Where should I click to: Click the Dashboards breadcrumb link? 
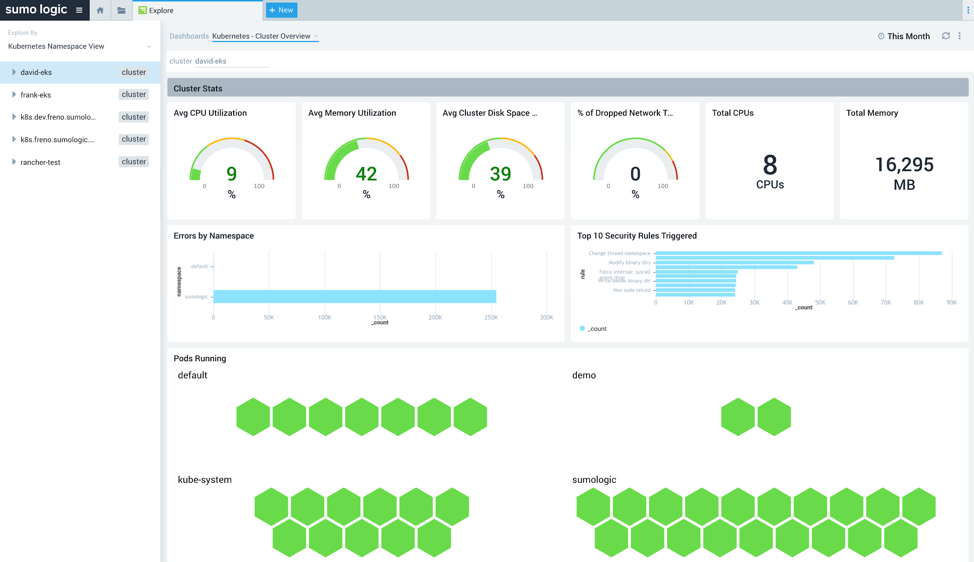pyautogui.click(x=189, y=36)
